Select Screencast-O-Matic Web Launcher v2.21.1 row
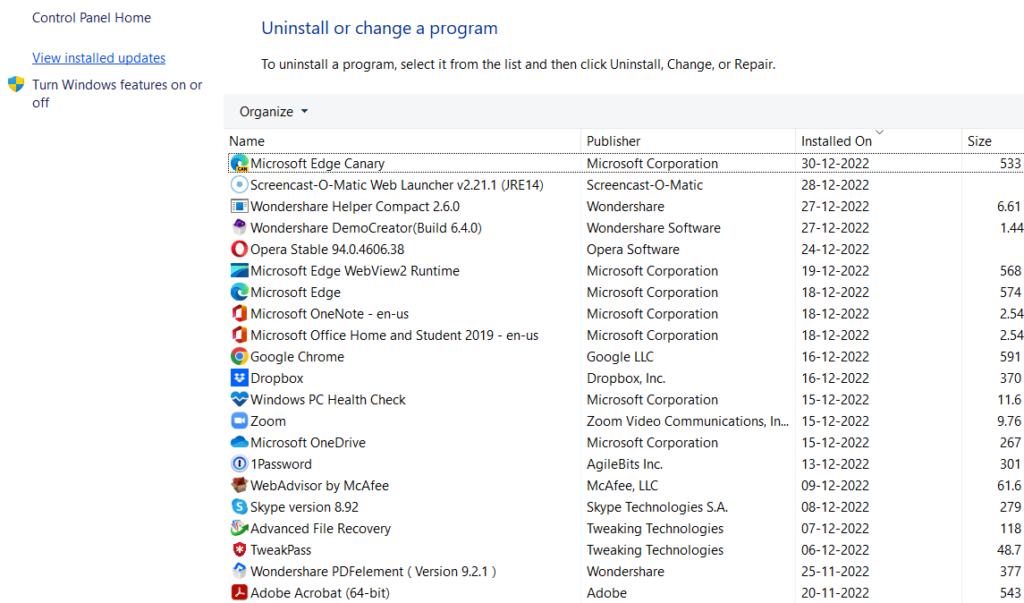The image size is (1024, 603). tap(397, 185)
